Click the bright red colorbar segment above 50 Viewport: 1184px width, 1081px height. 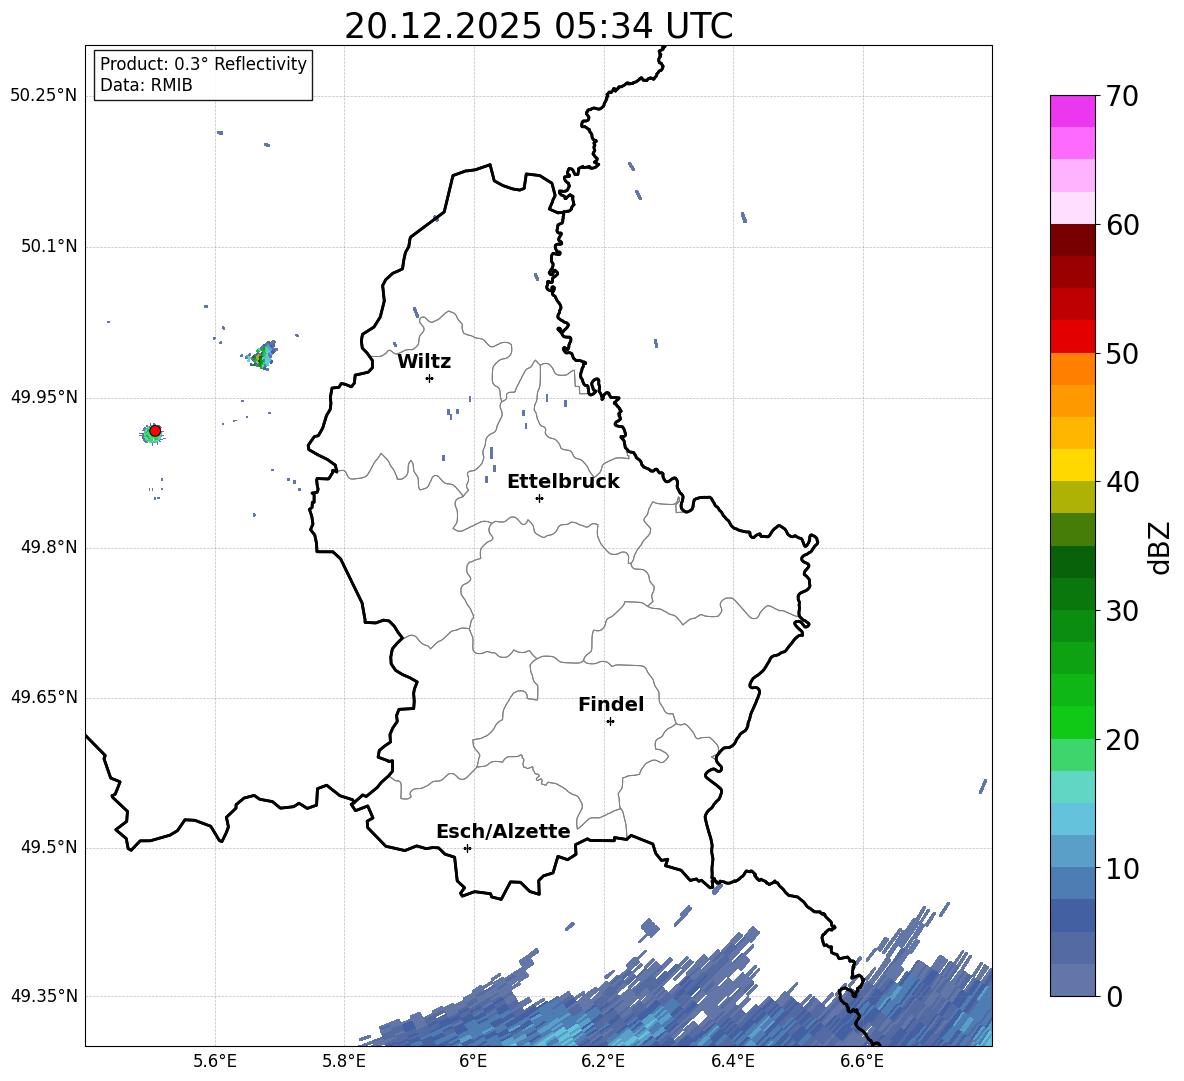(1072, 337)
